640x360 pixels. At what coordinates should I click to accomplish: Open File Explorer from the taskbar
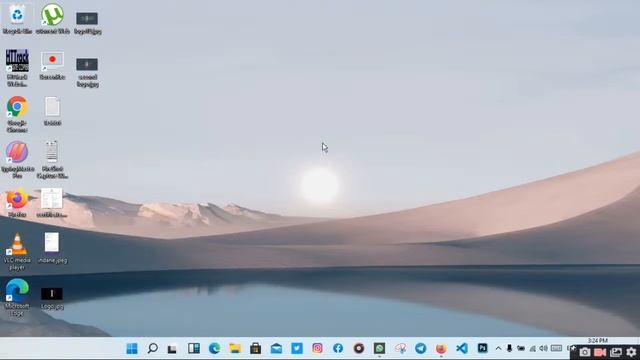[235, 349]
